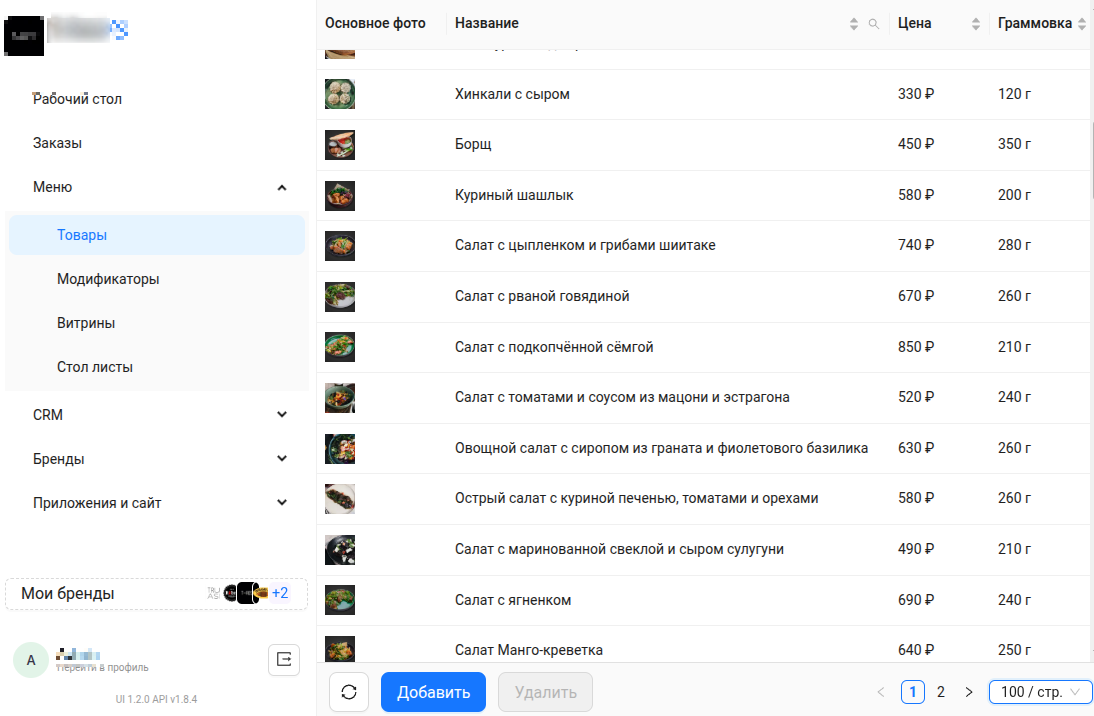The height and width of the screenshot is (716, 1094).
Task: Click the user avatar circle 'A'
Action: tap(30, 660)
